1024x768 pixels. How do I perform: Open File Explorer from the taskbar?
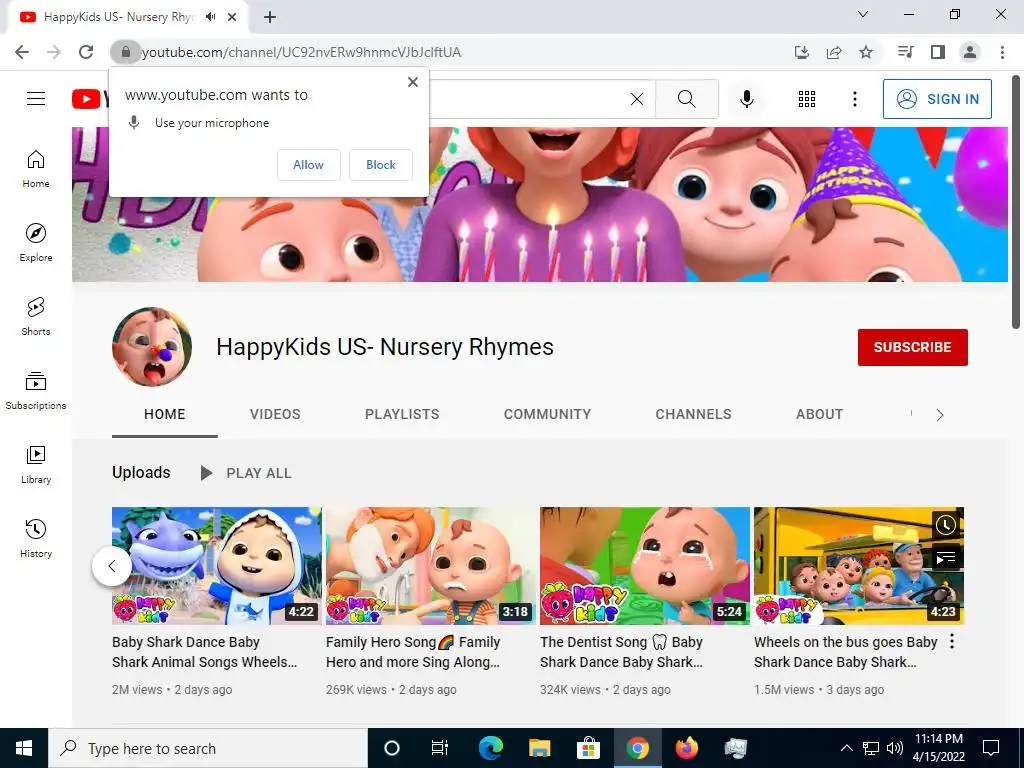(x=539, y=748)
